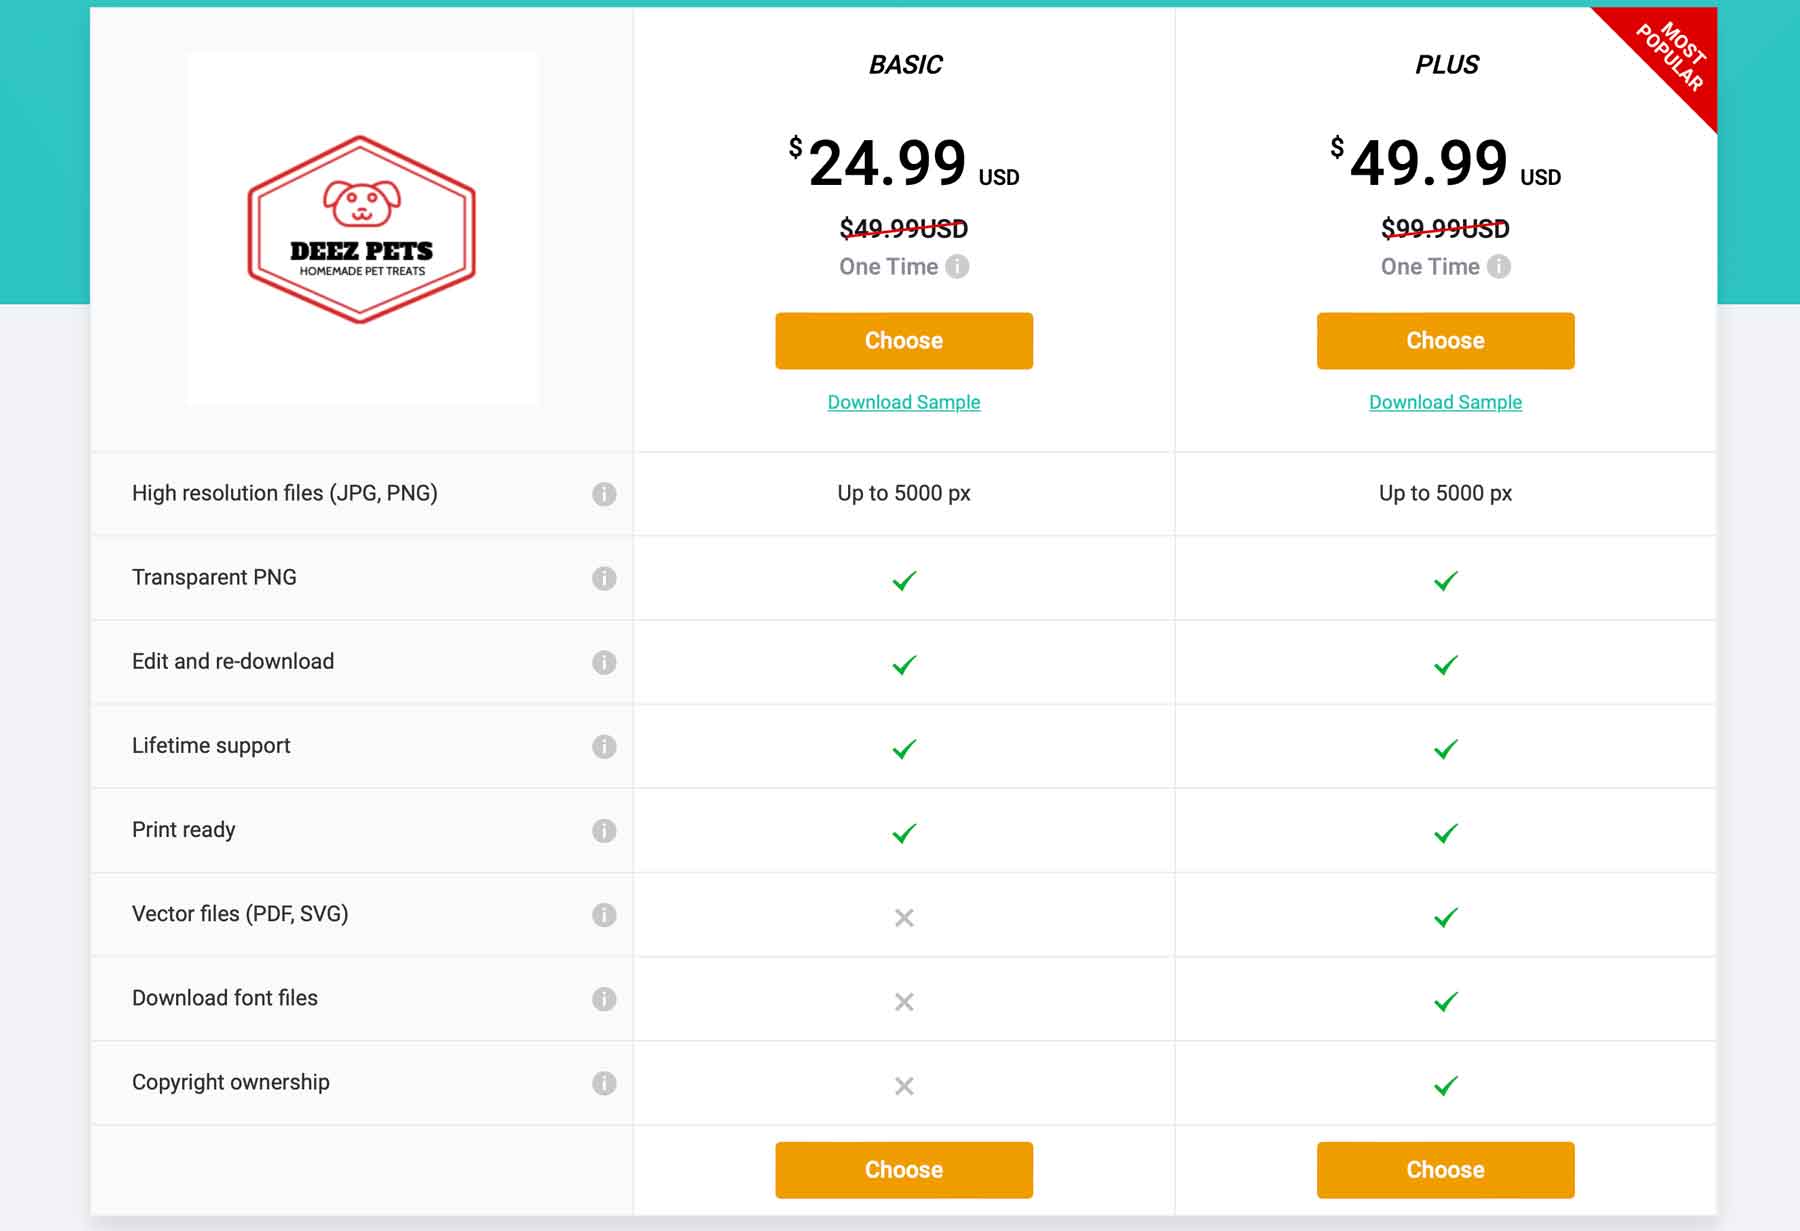Click the One Time info icon under Basic
The height and width of the screenshot is (1231, 1800).
click(958, 266)
